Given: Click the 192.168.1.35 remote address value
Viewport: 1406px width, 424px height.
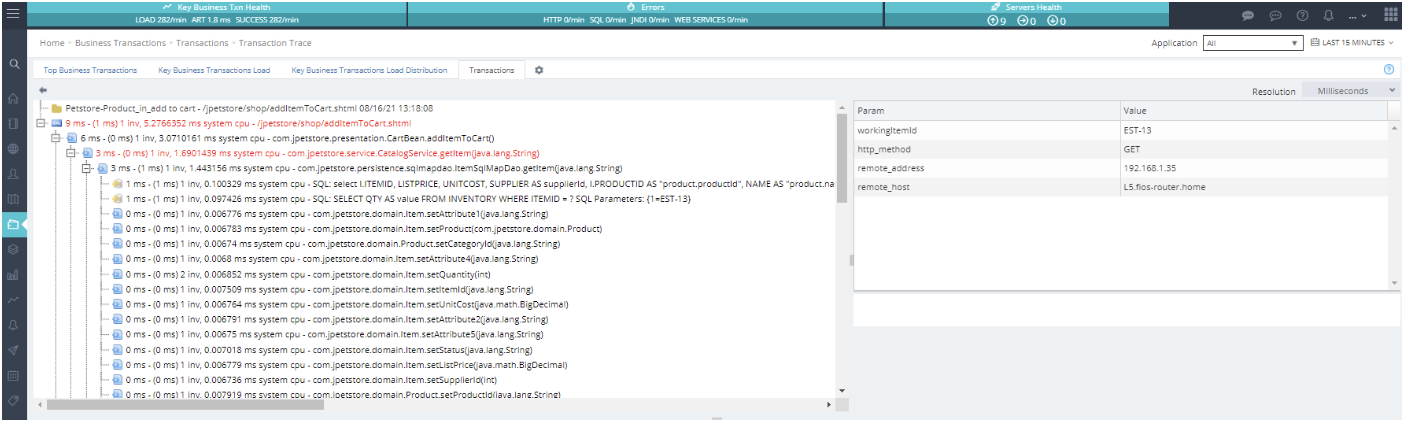Looking at the screenshot, I should [1254, 168].
